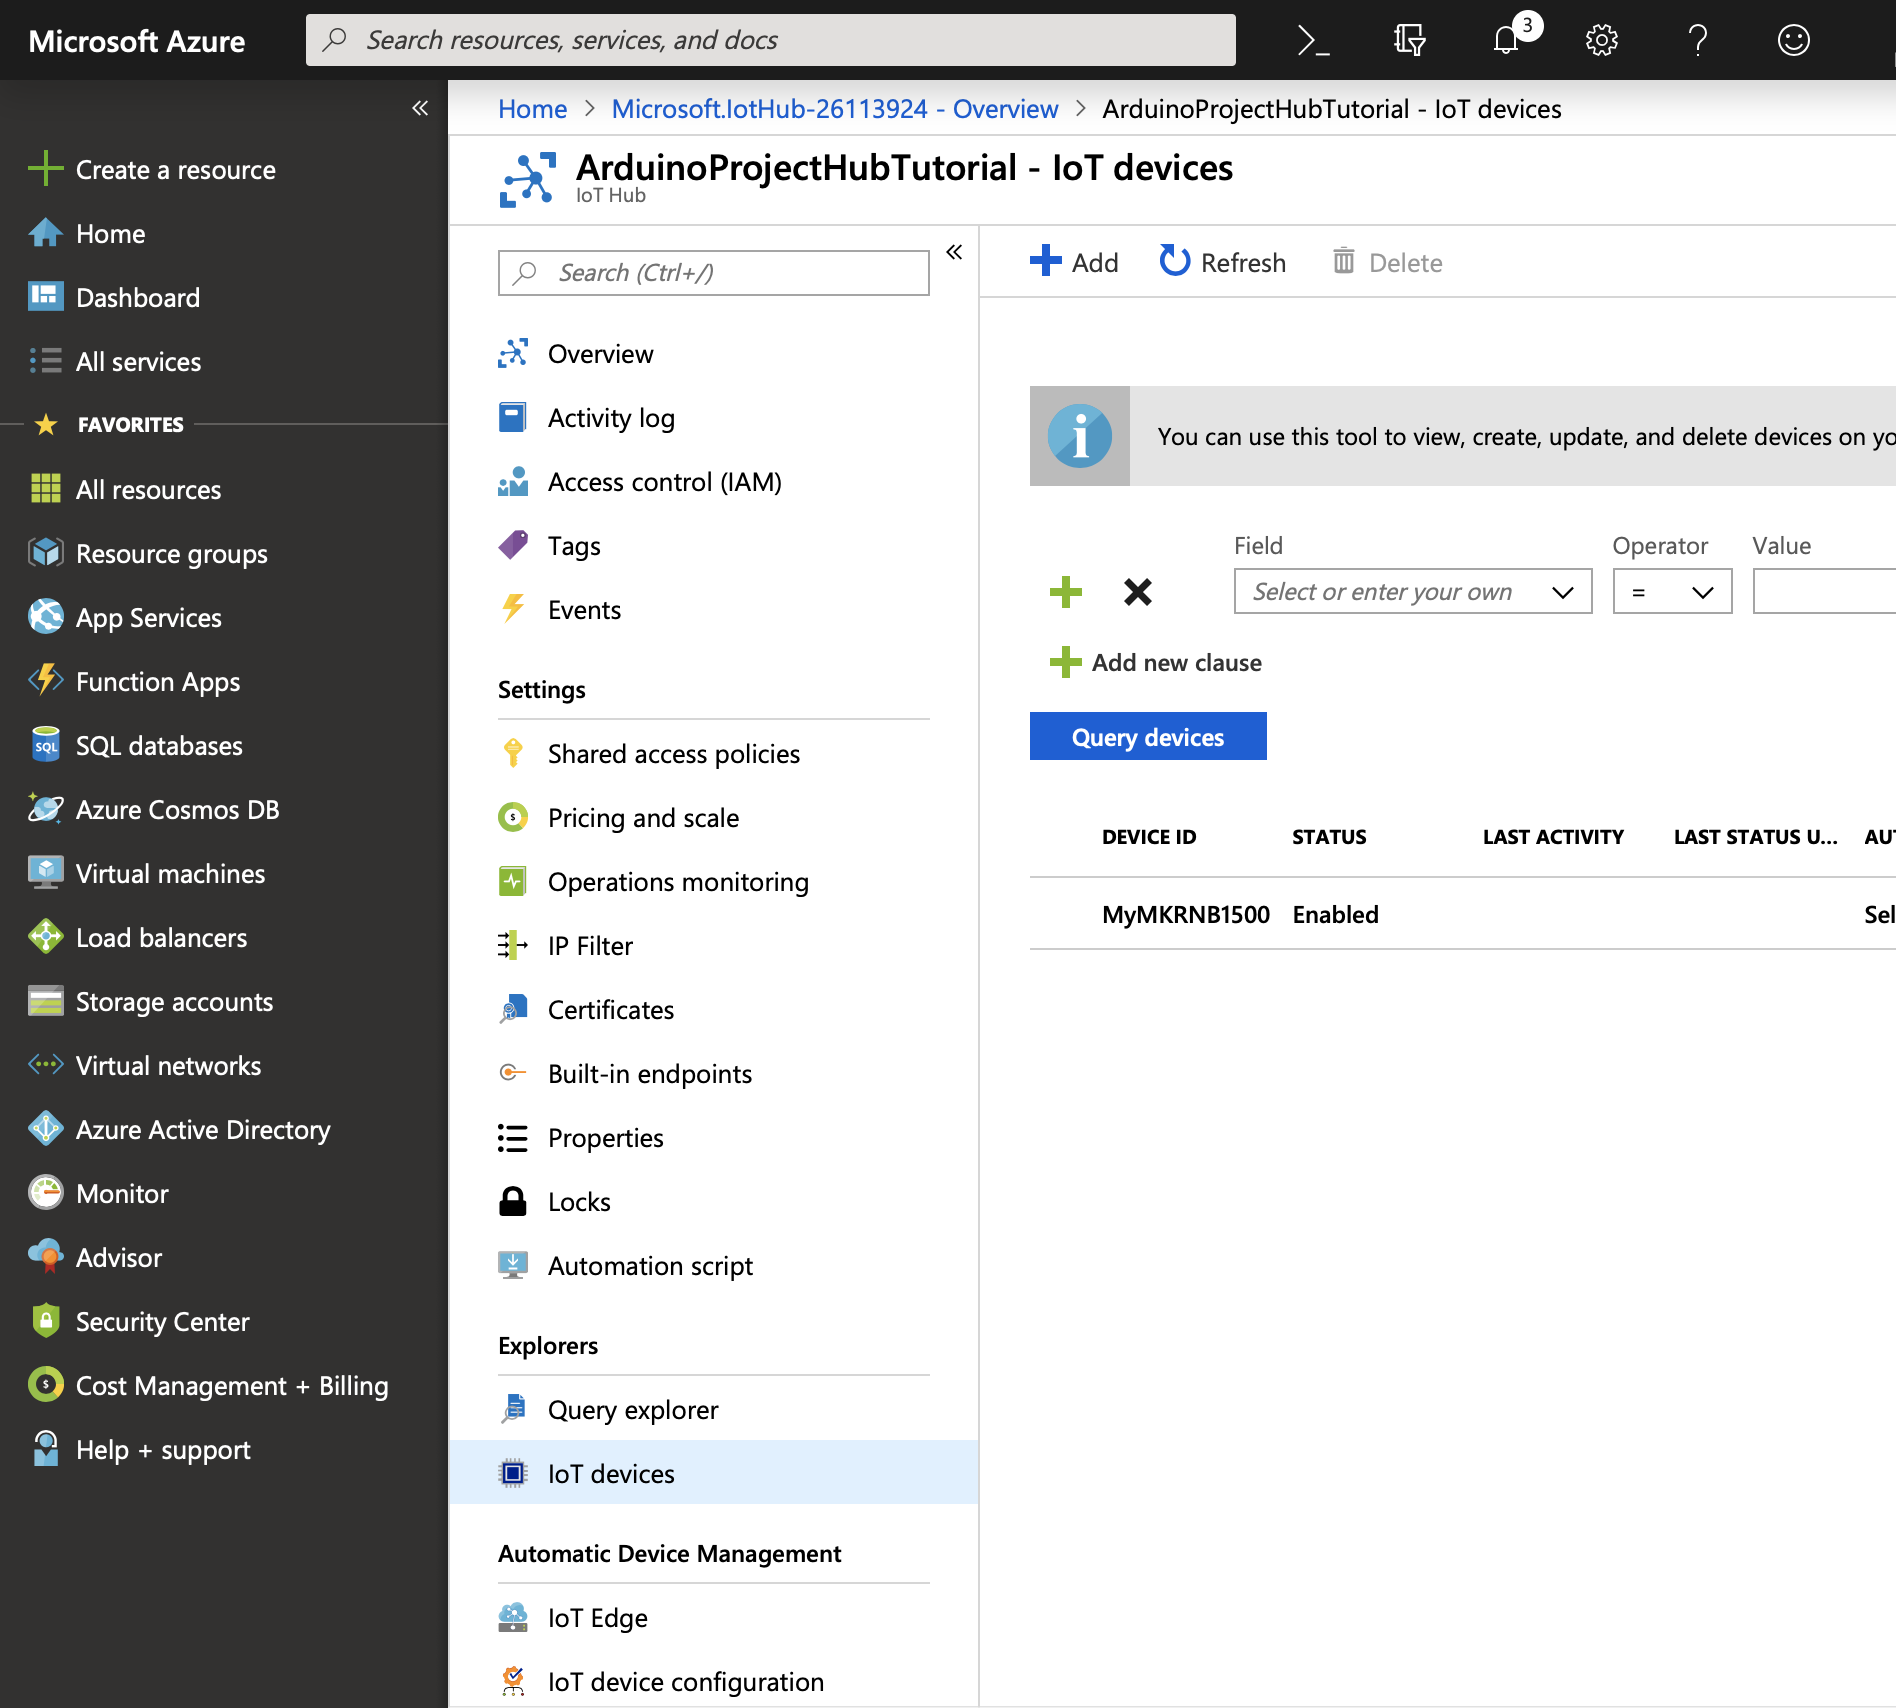Open the Operator equals dropdown

pyautogui.click(x=1671, y=591)
